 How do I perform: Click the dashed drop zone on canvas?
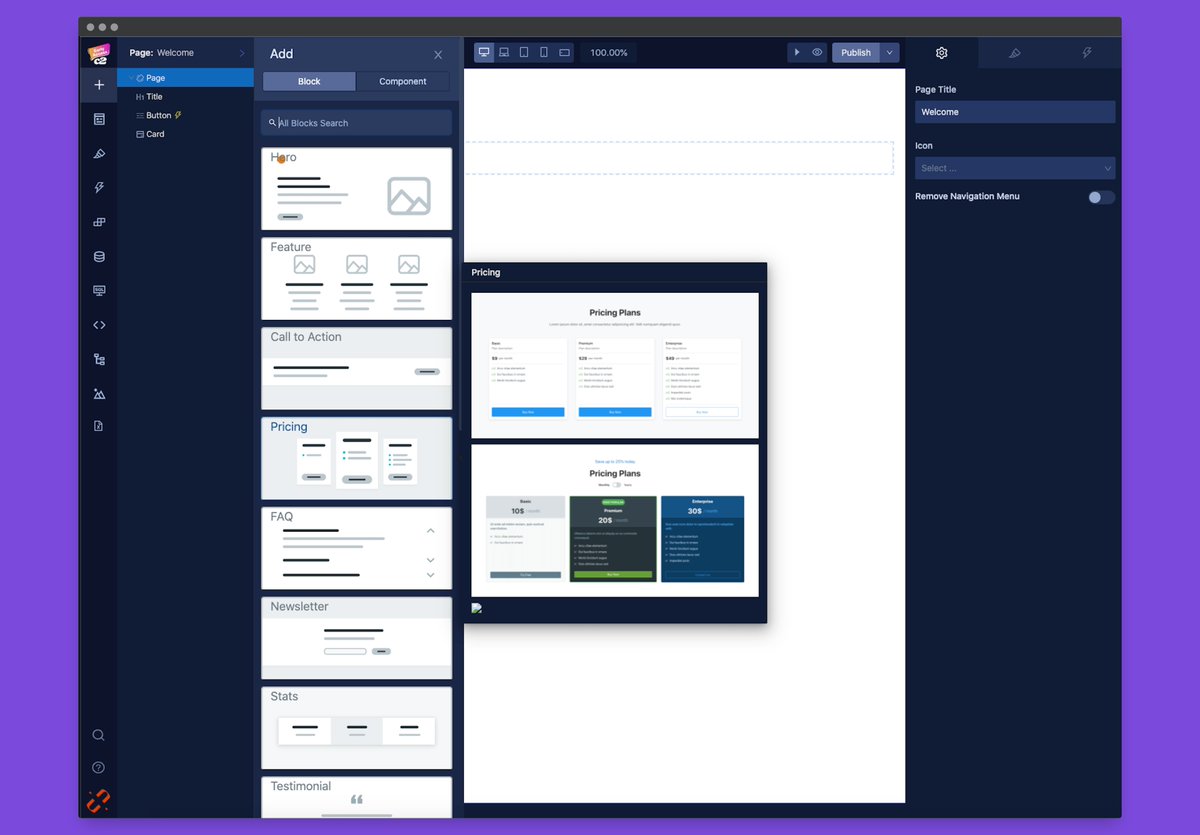pyautogui.click(x=679, y=158)
